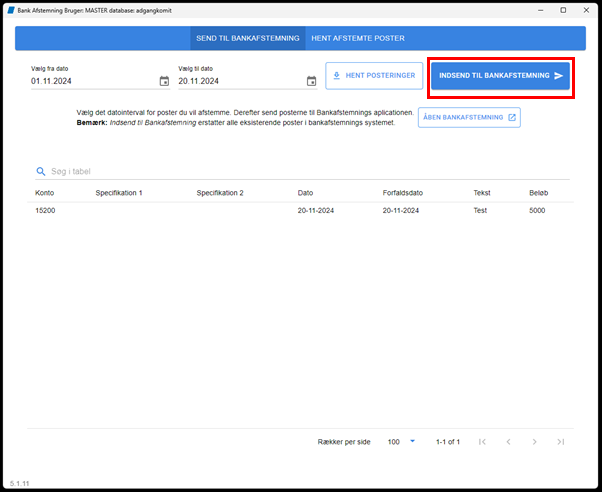Open calendar picker for to date

coord(311,81)
